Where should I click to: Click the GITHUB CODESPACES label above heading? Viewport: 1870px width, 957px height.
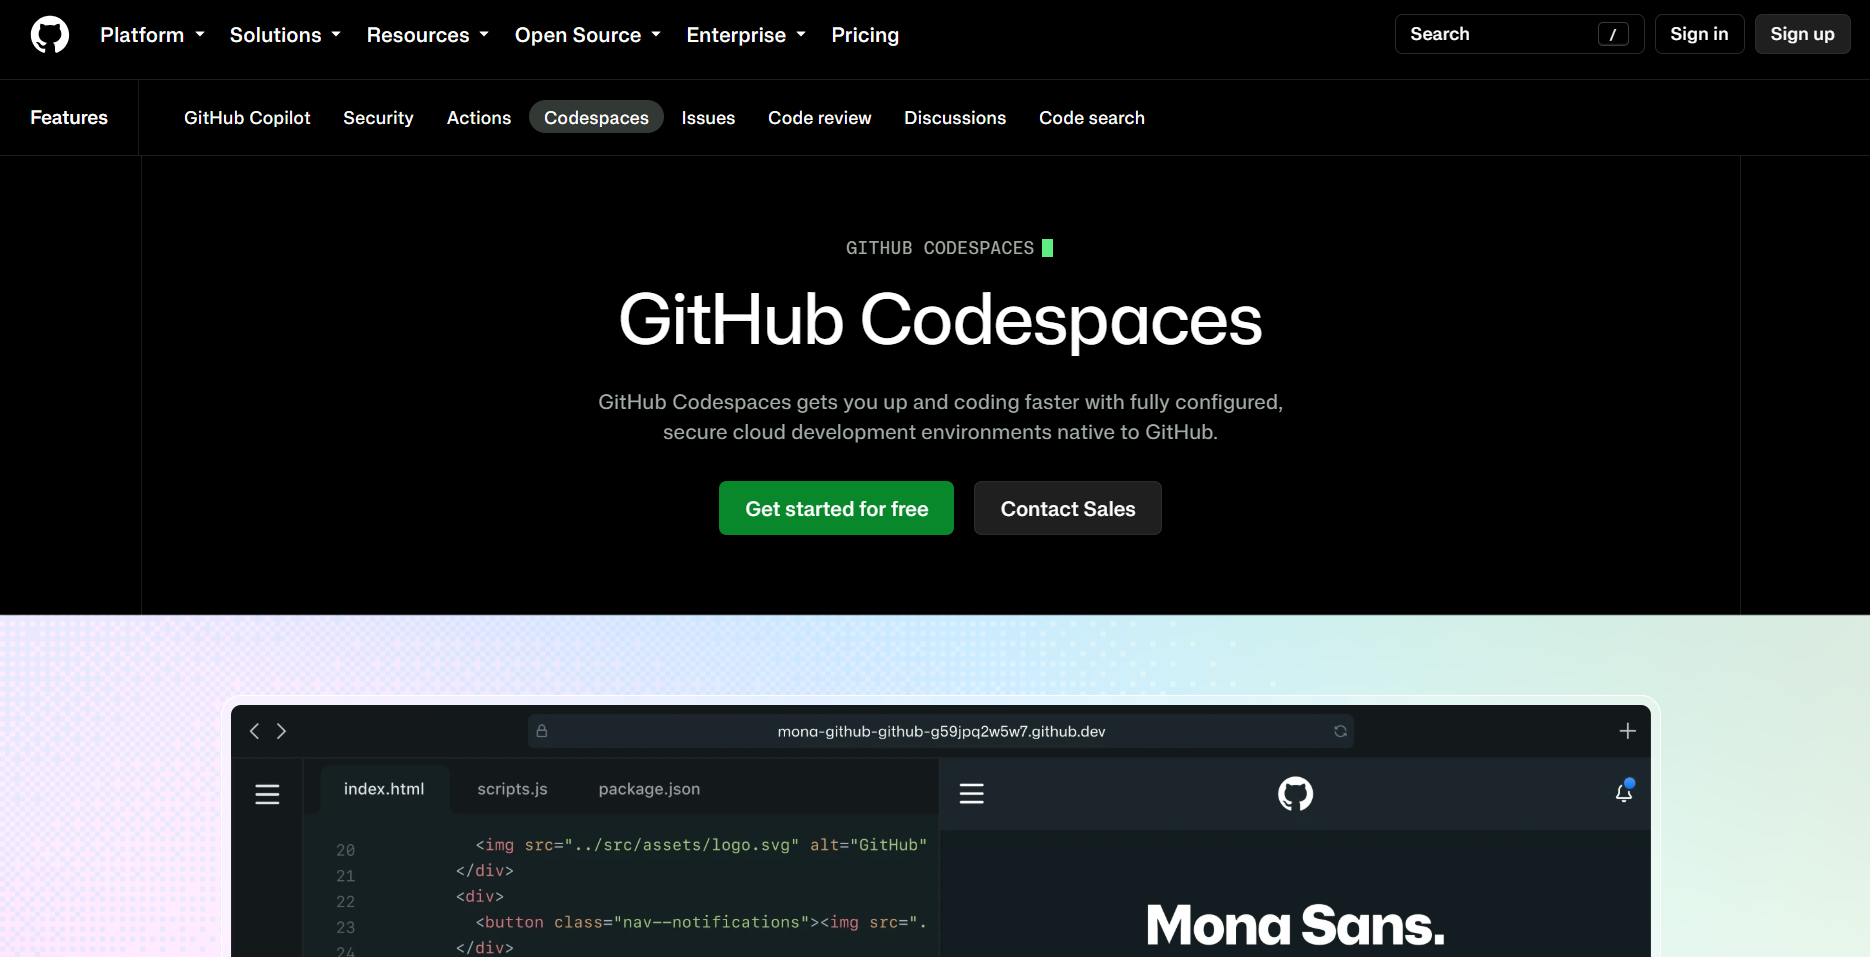pyautogui.click(x=940, y=248)
